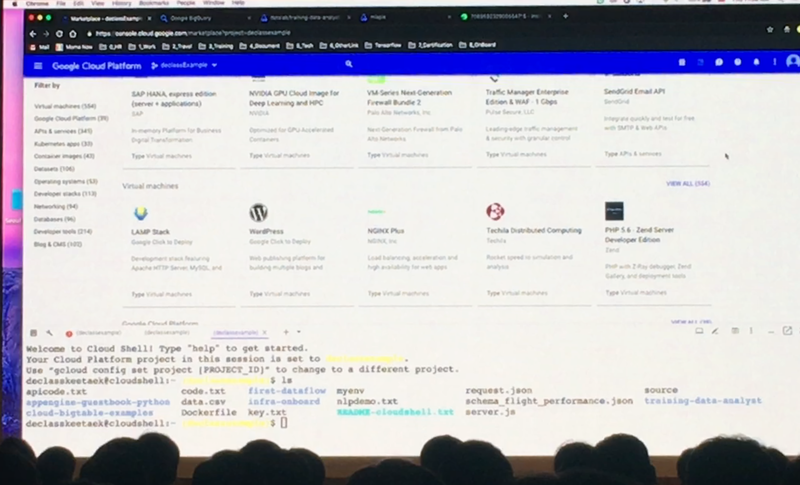Launch the Cloud Shell code editor pencil icon
This screenshot has width=800, height=485.
tap(715, 331)
